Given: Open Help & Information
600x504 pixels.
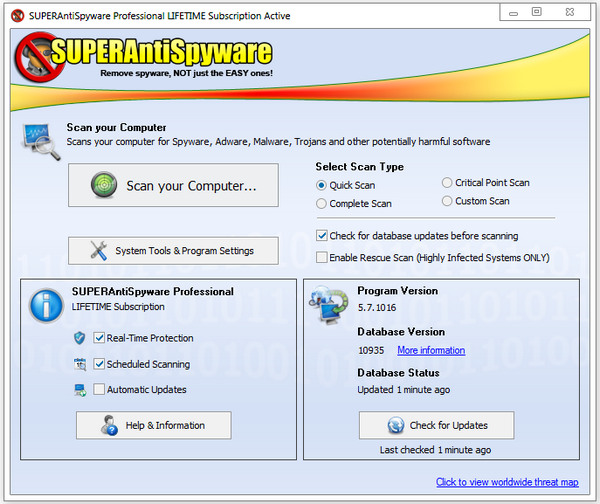Looking at the screenshot, I should pyautogui.click(x=154, y=425).
